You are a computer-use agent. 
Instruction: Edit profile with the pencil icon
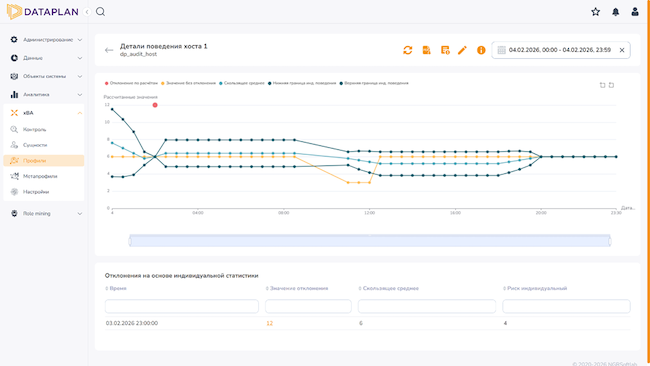462,50
